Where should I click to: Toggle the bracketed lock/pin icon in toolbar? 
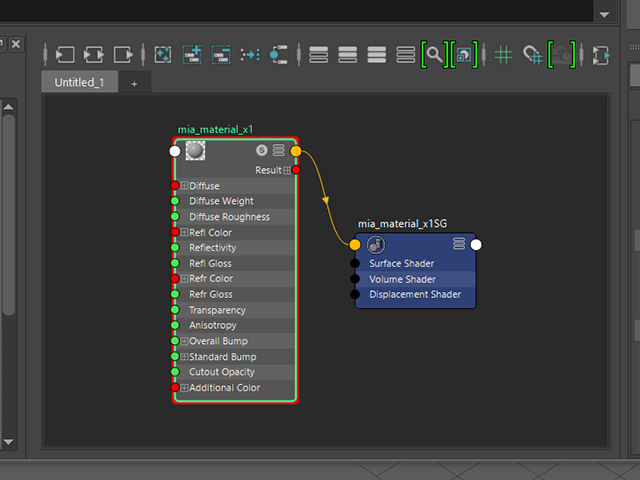[562, 55]
